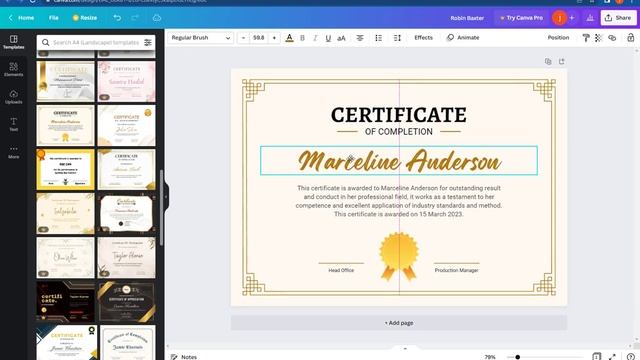
Task: Select the Production Manager label
Action: 456,270
